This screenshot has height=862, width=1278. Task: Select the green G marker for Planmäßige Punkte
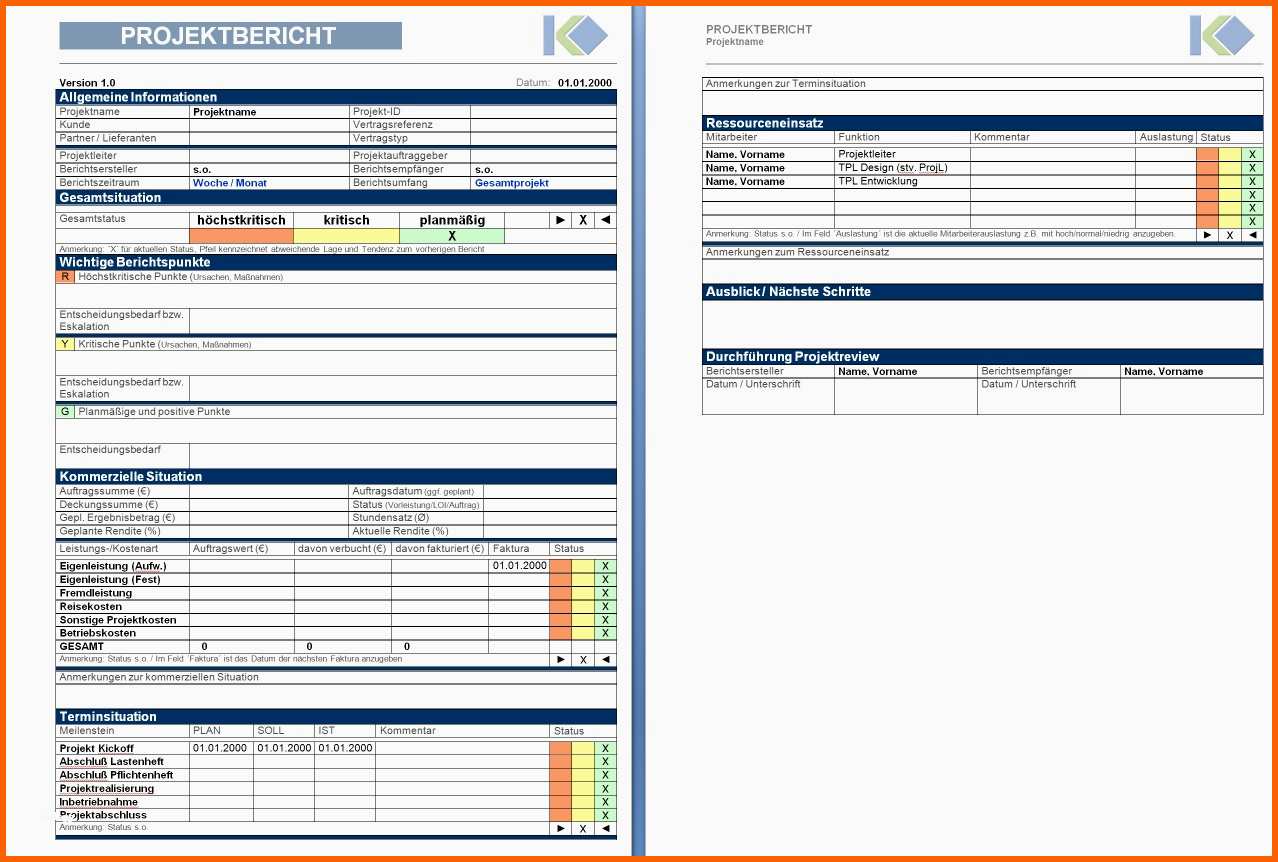[65, 411]
